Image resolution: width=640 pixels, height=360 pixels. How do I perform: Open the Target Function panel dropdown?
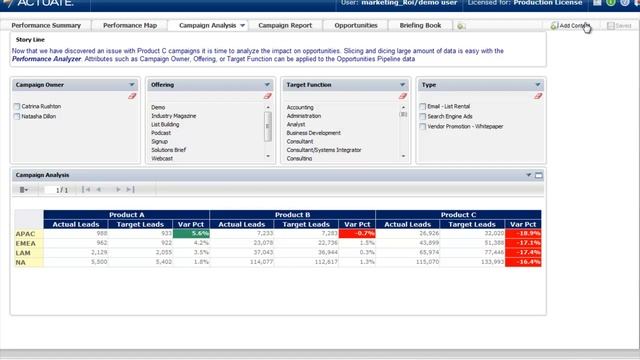tap(402, 85)
